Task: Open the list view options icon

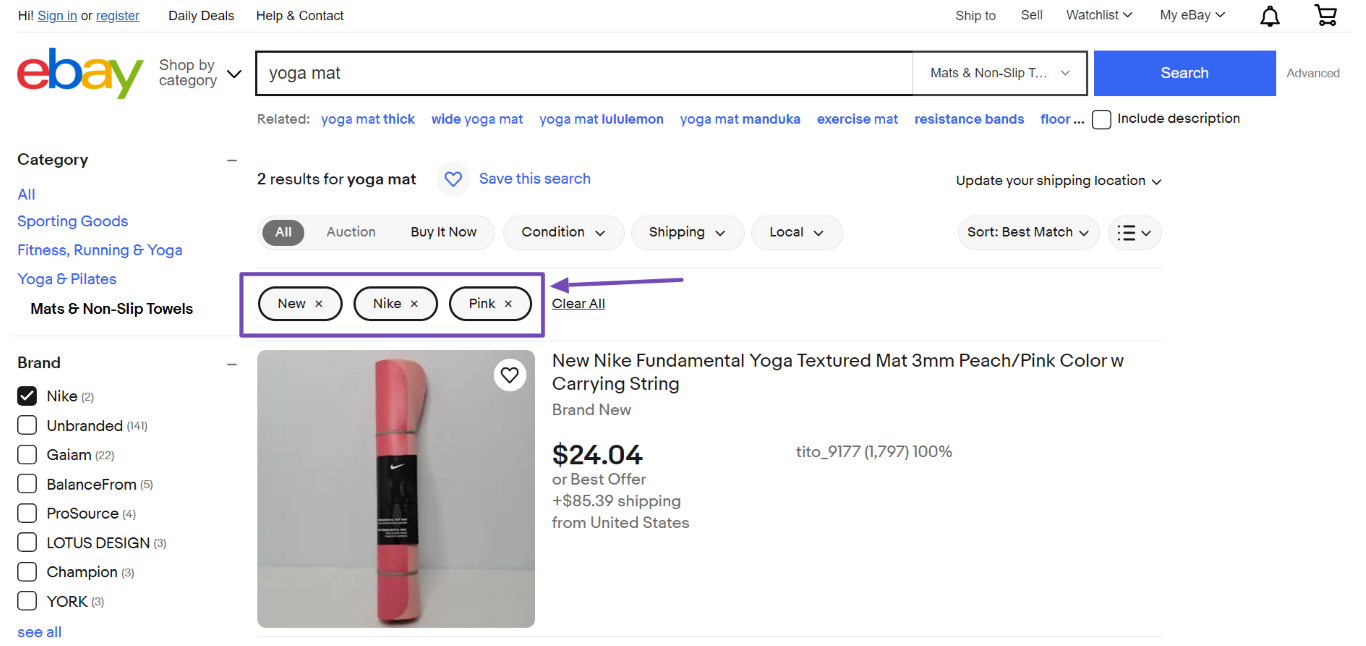Action: point(1134,233)
